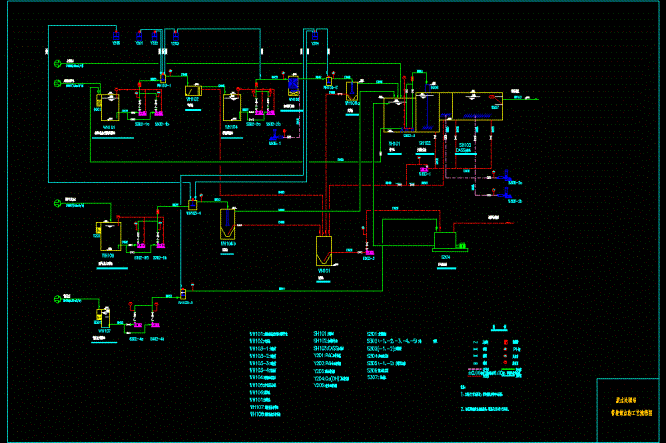Select legend entry Y202:PAM

pos(327,363)
